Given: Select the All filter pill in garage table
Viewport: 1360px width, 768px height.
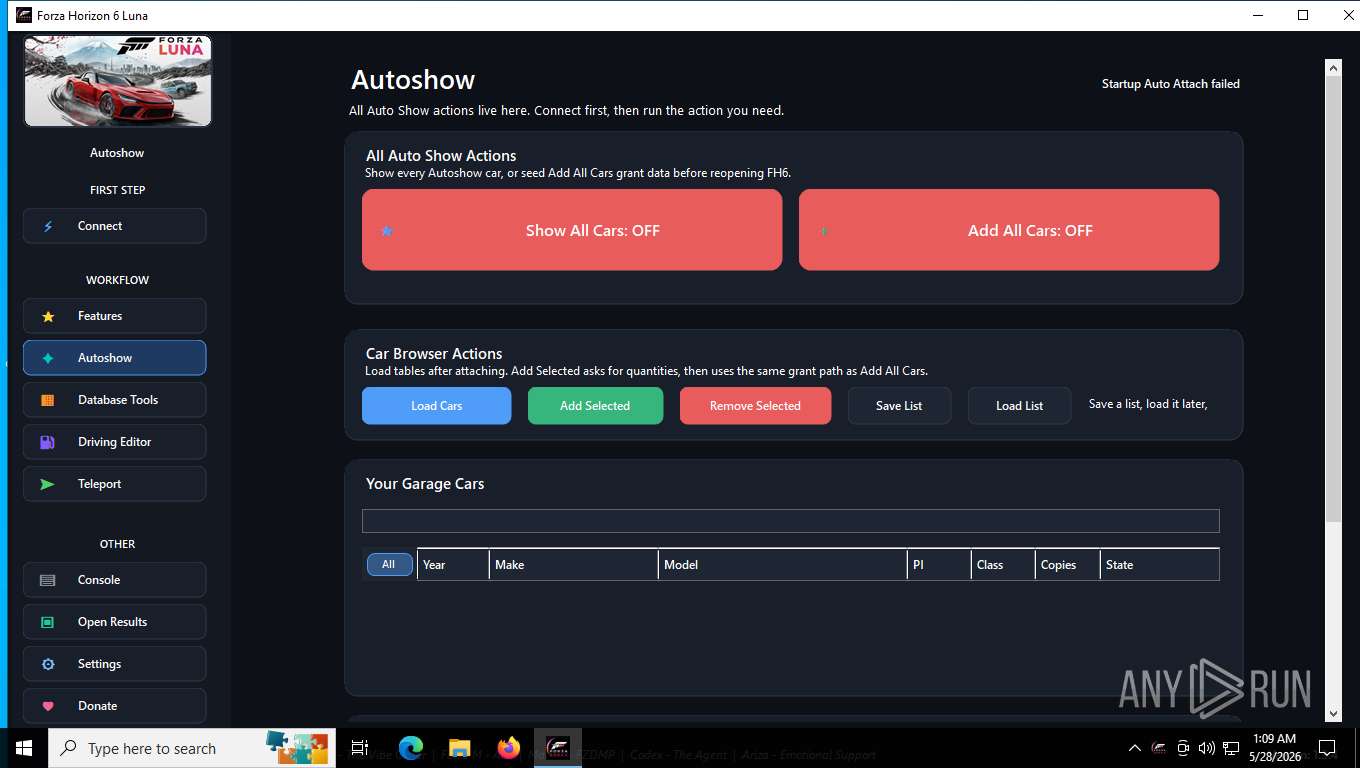Looking at the screenshot, I should pyautogui.click(x=389, y=564).
